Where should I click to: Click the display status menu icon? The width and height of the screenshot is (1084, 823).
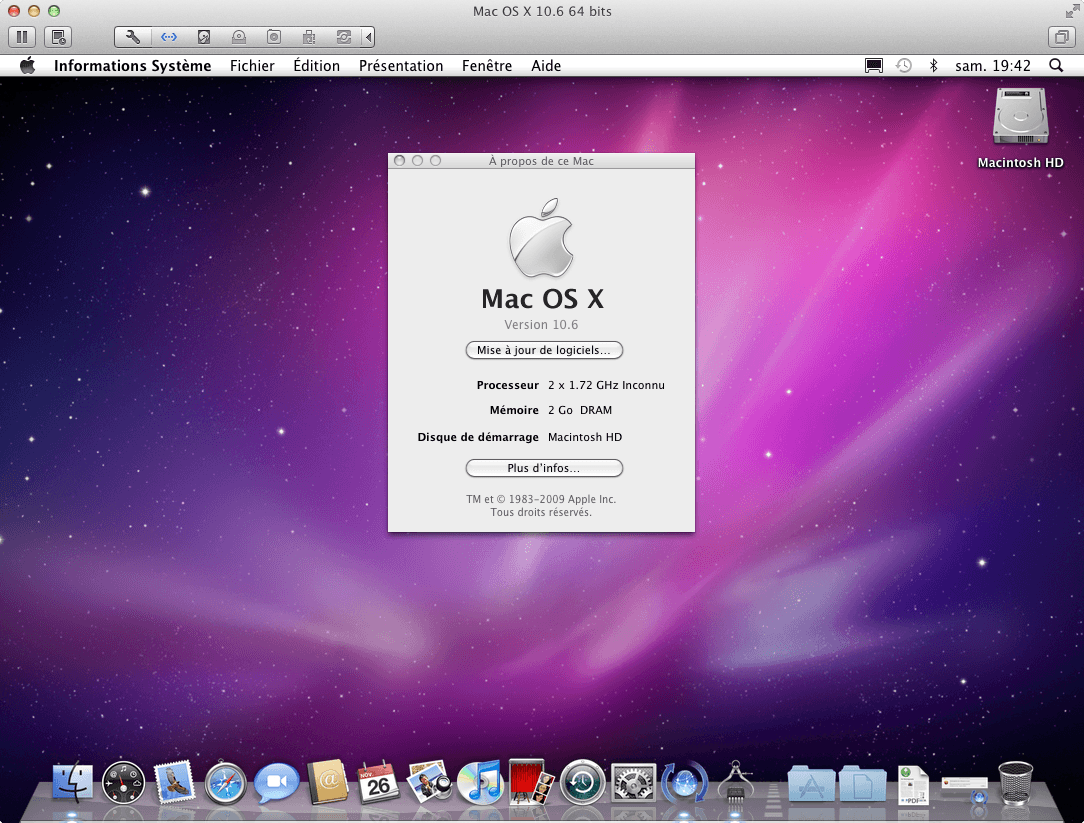(874, 66)
